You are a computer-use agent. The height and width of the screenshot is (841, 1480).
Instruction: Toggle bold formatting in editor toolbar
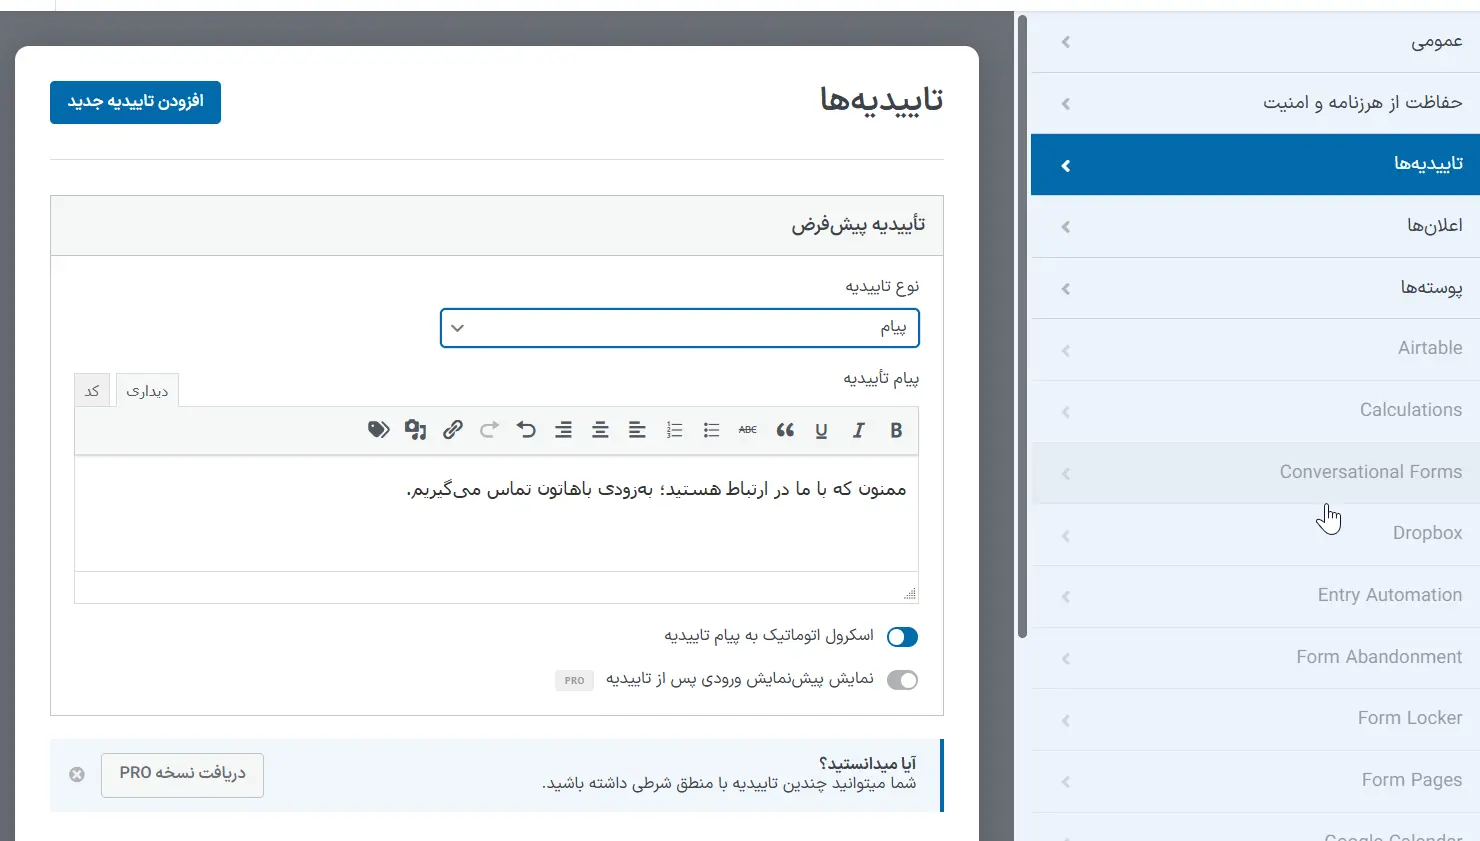click(x=896, y=430)
